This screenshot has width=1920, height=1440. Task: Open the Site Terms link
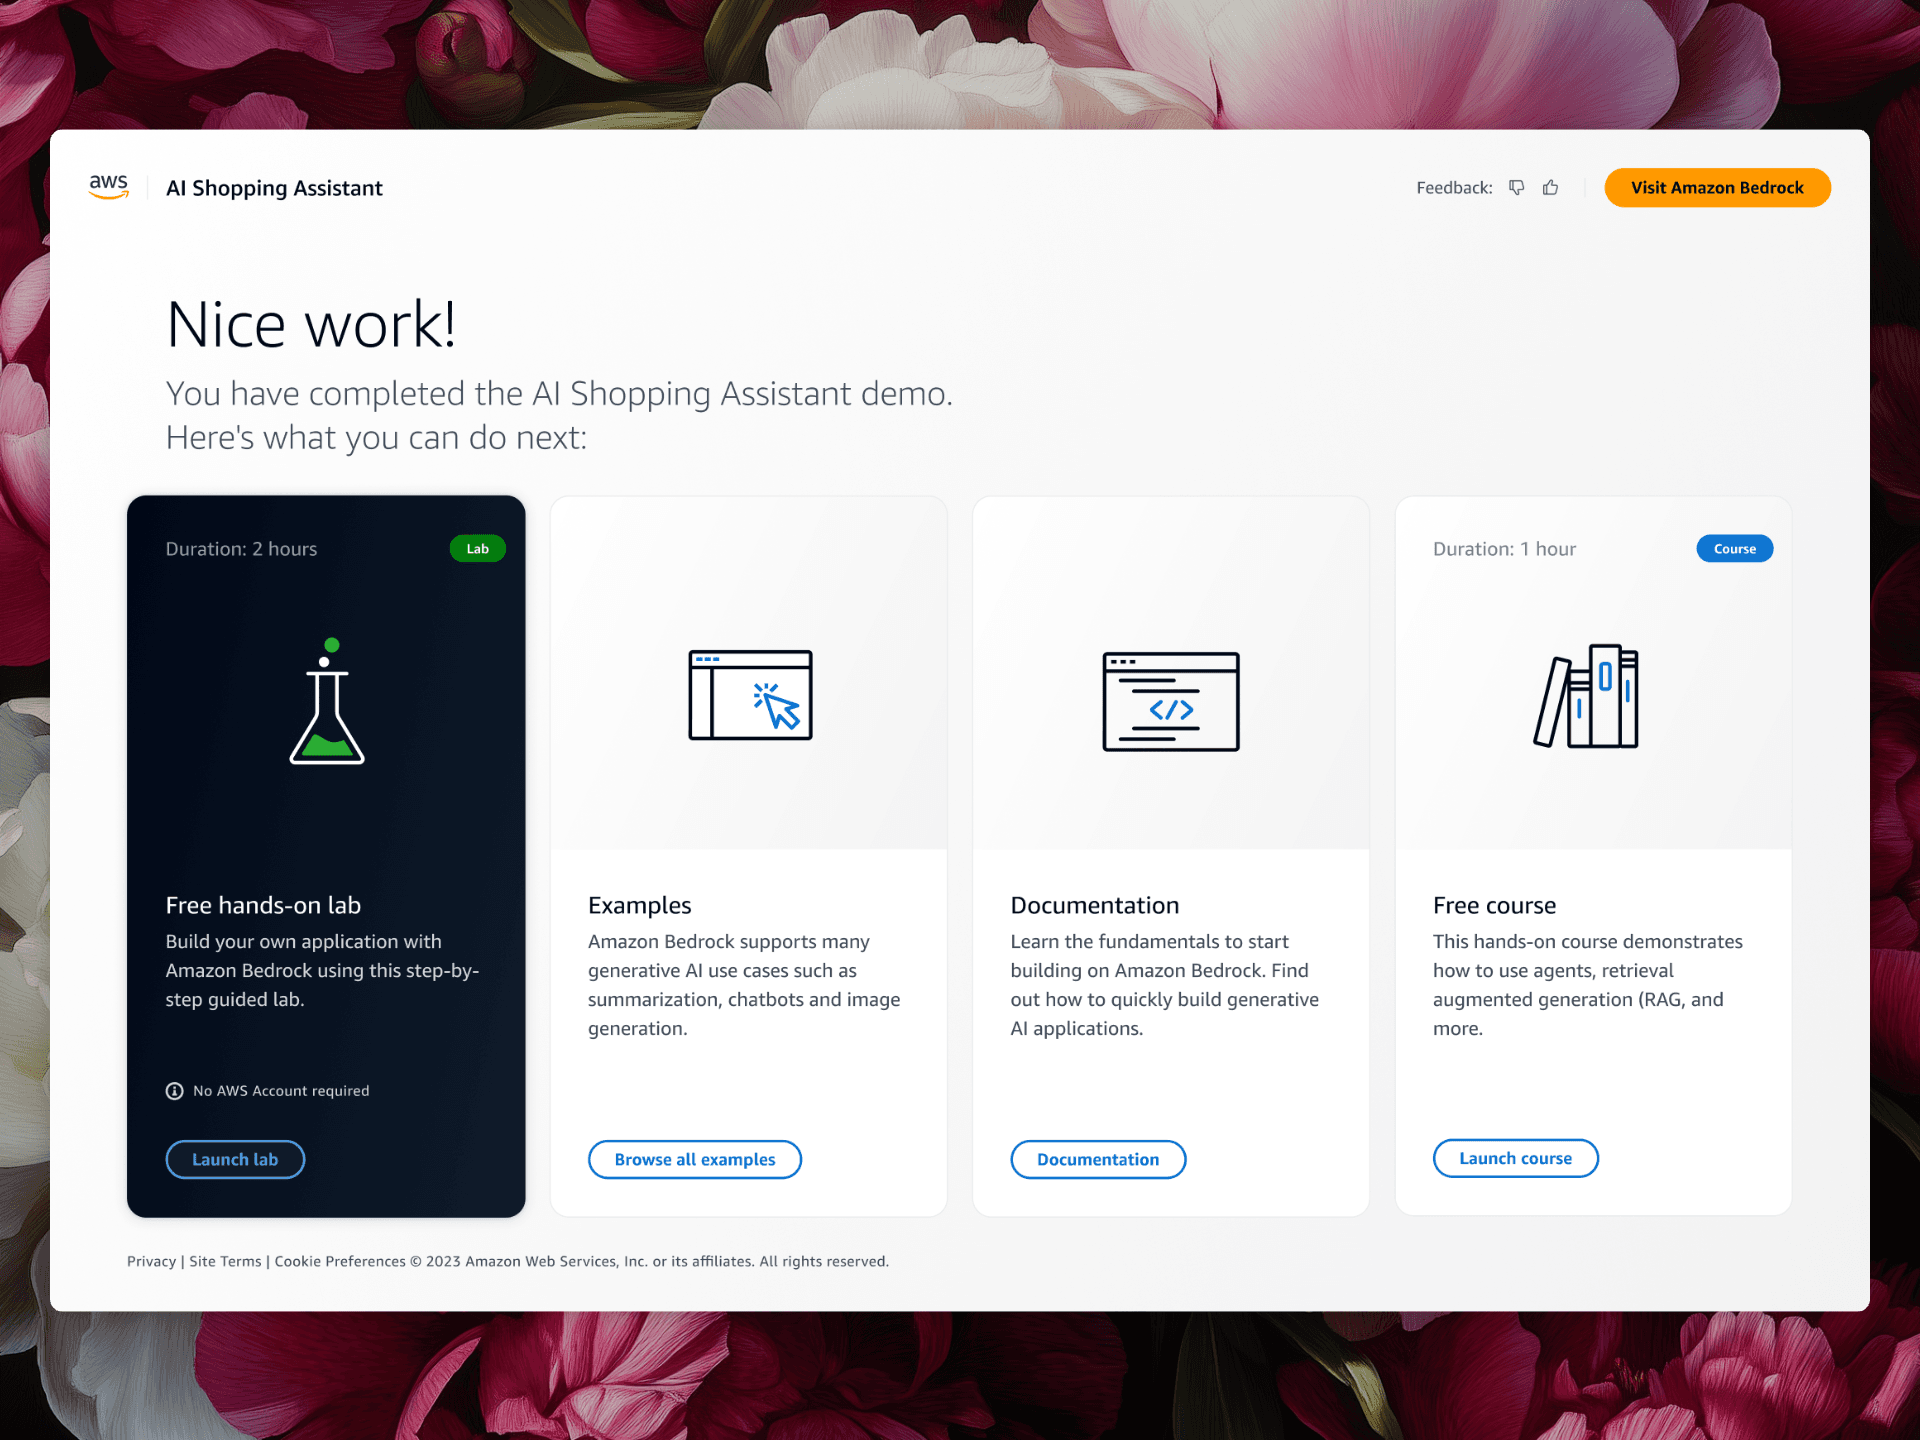coord(225,1261)
